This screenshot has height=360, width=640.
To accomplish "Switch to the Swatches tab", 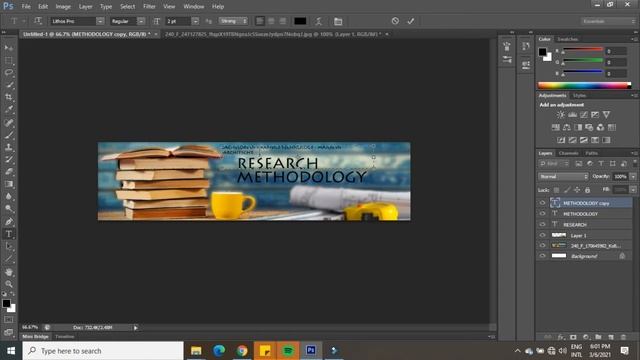I will coord(568,39).
